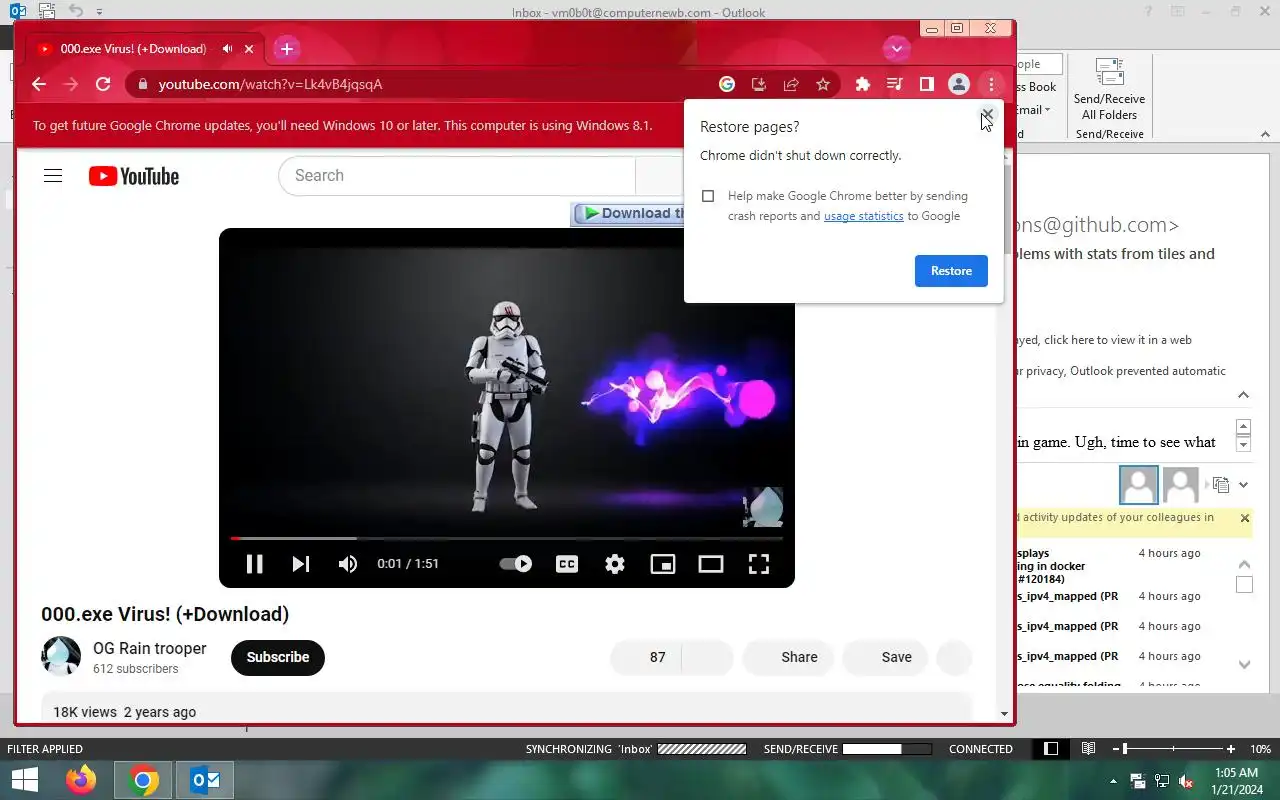Enable miniplayer mode
Image resolution: width=1280 pixels, height=800 pixels.
pos(663,564)
